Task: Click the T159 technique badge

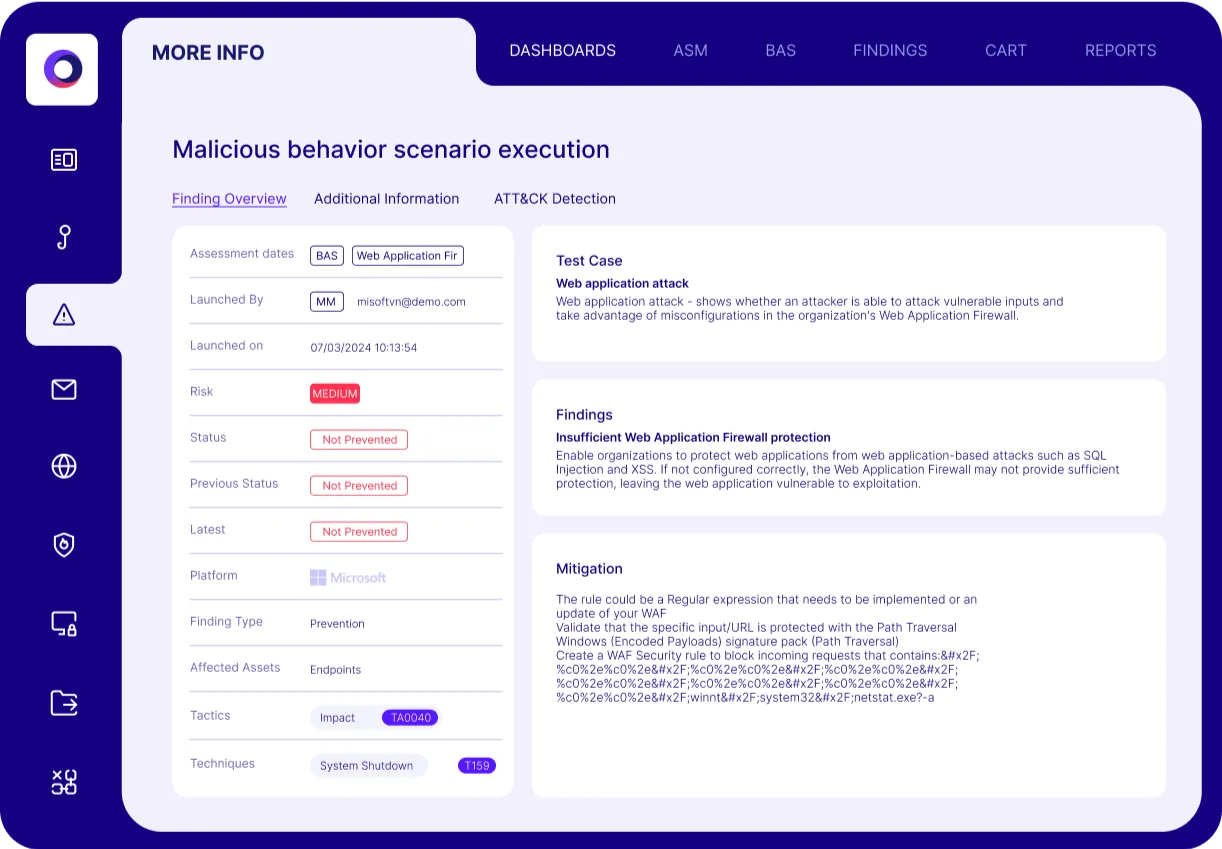Action: (x=476, y=766)
